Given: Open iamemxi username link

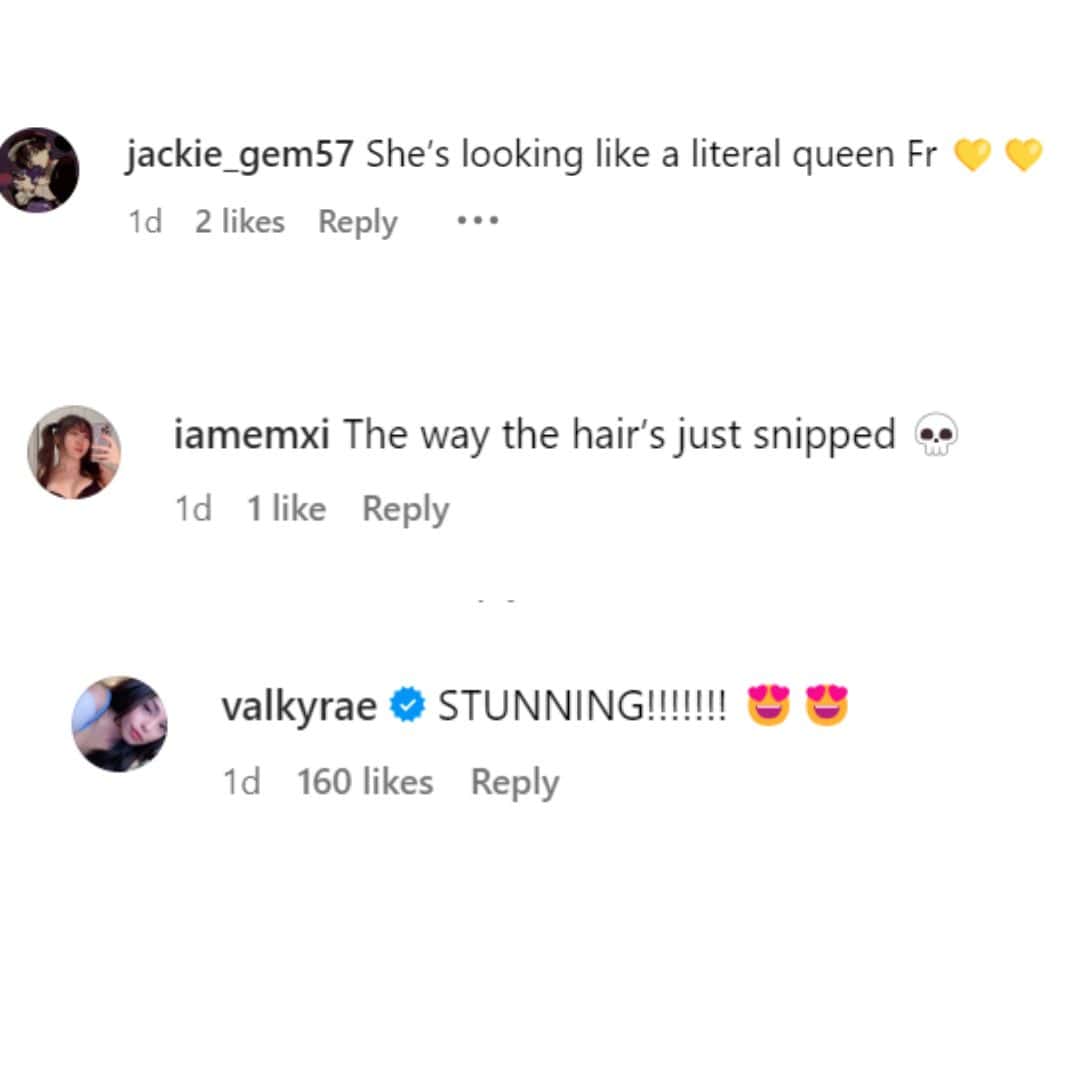Looking at the screenshot, I should (251, 435).
